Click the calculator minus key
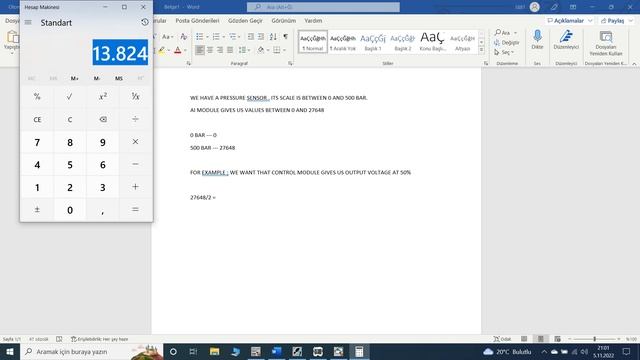Image resolution: width=640 pixels, height=360 pixels. [136, 164]
